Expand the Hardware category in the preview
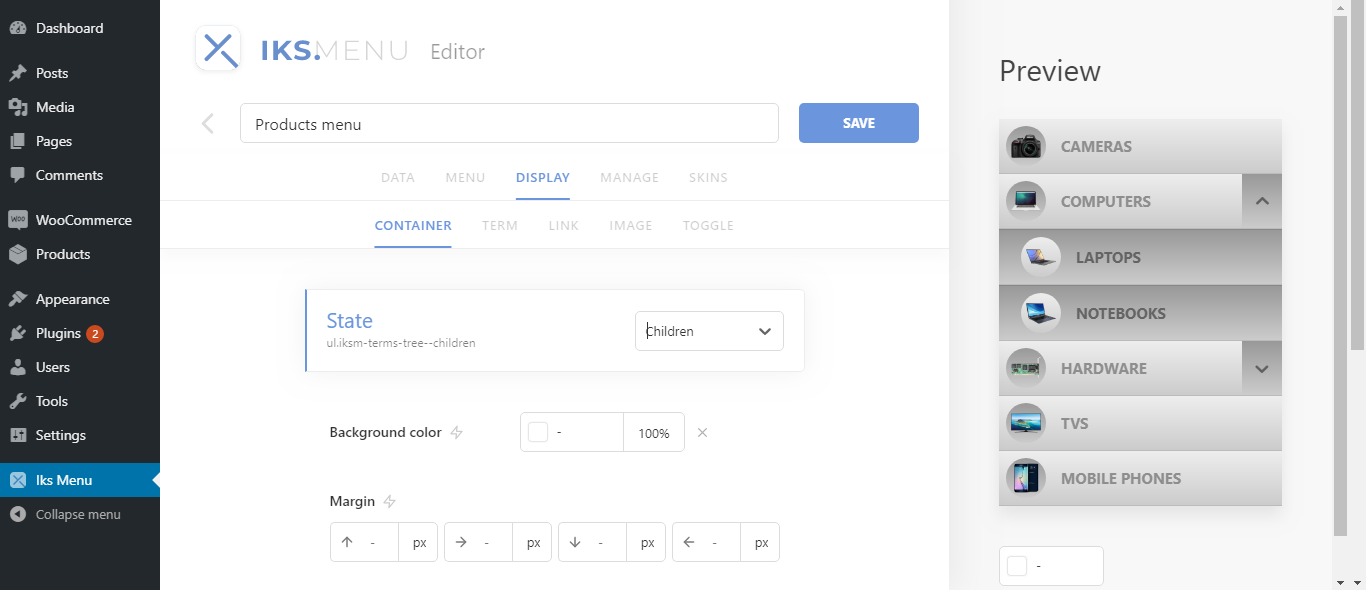Image resolution: width=1366 pixels, height=590 pixels. click(x=1261, y=368)
